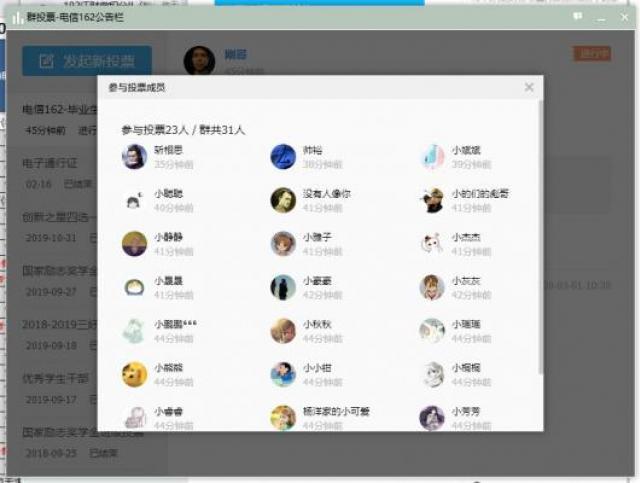Click 小灰灰's avatar

pyautogui.click(x=432, y=288)
